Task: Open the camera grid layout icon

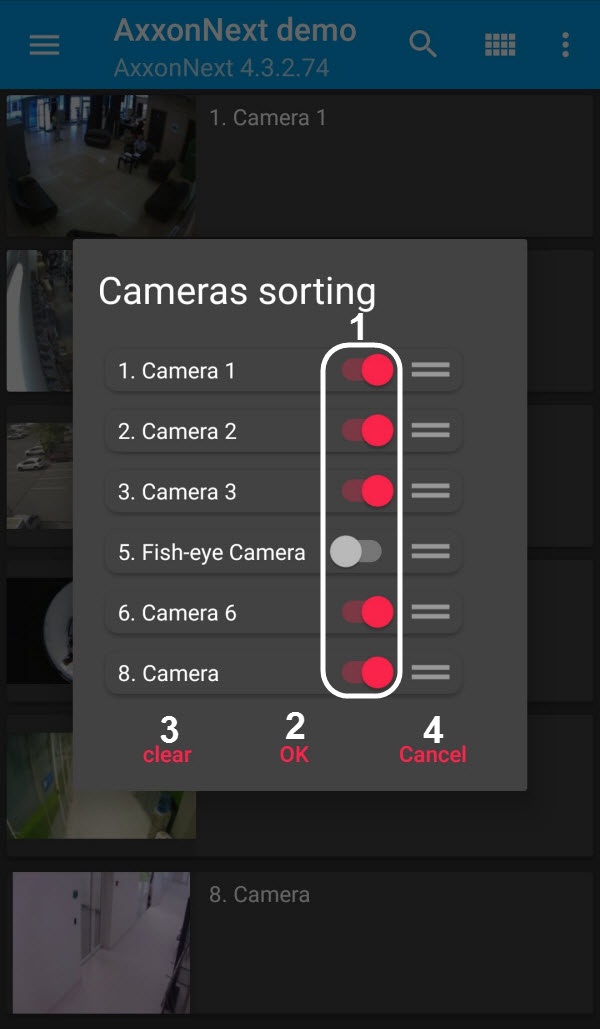Action: click(499, 45)
